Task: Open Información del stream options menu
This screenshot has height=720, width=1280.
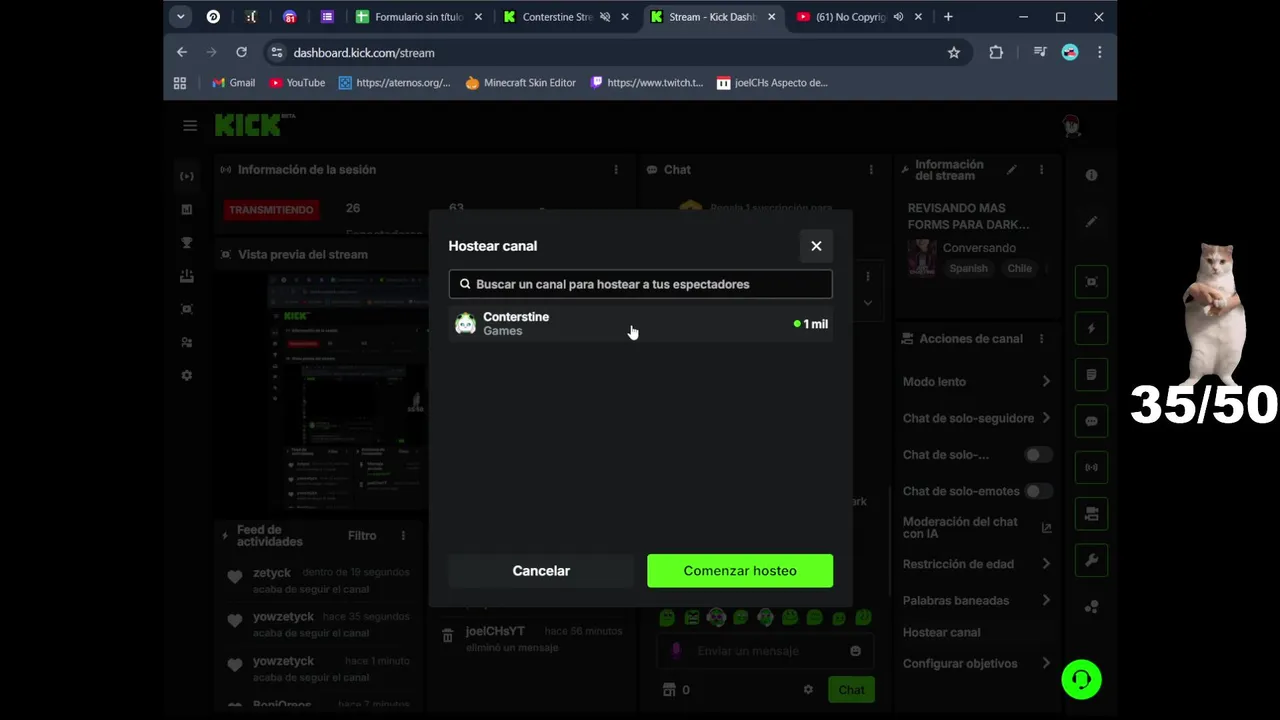Action: coord(1041,170)
